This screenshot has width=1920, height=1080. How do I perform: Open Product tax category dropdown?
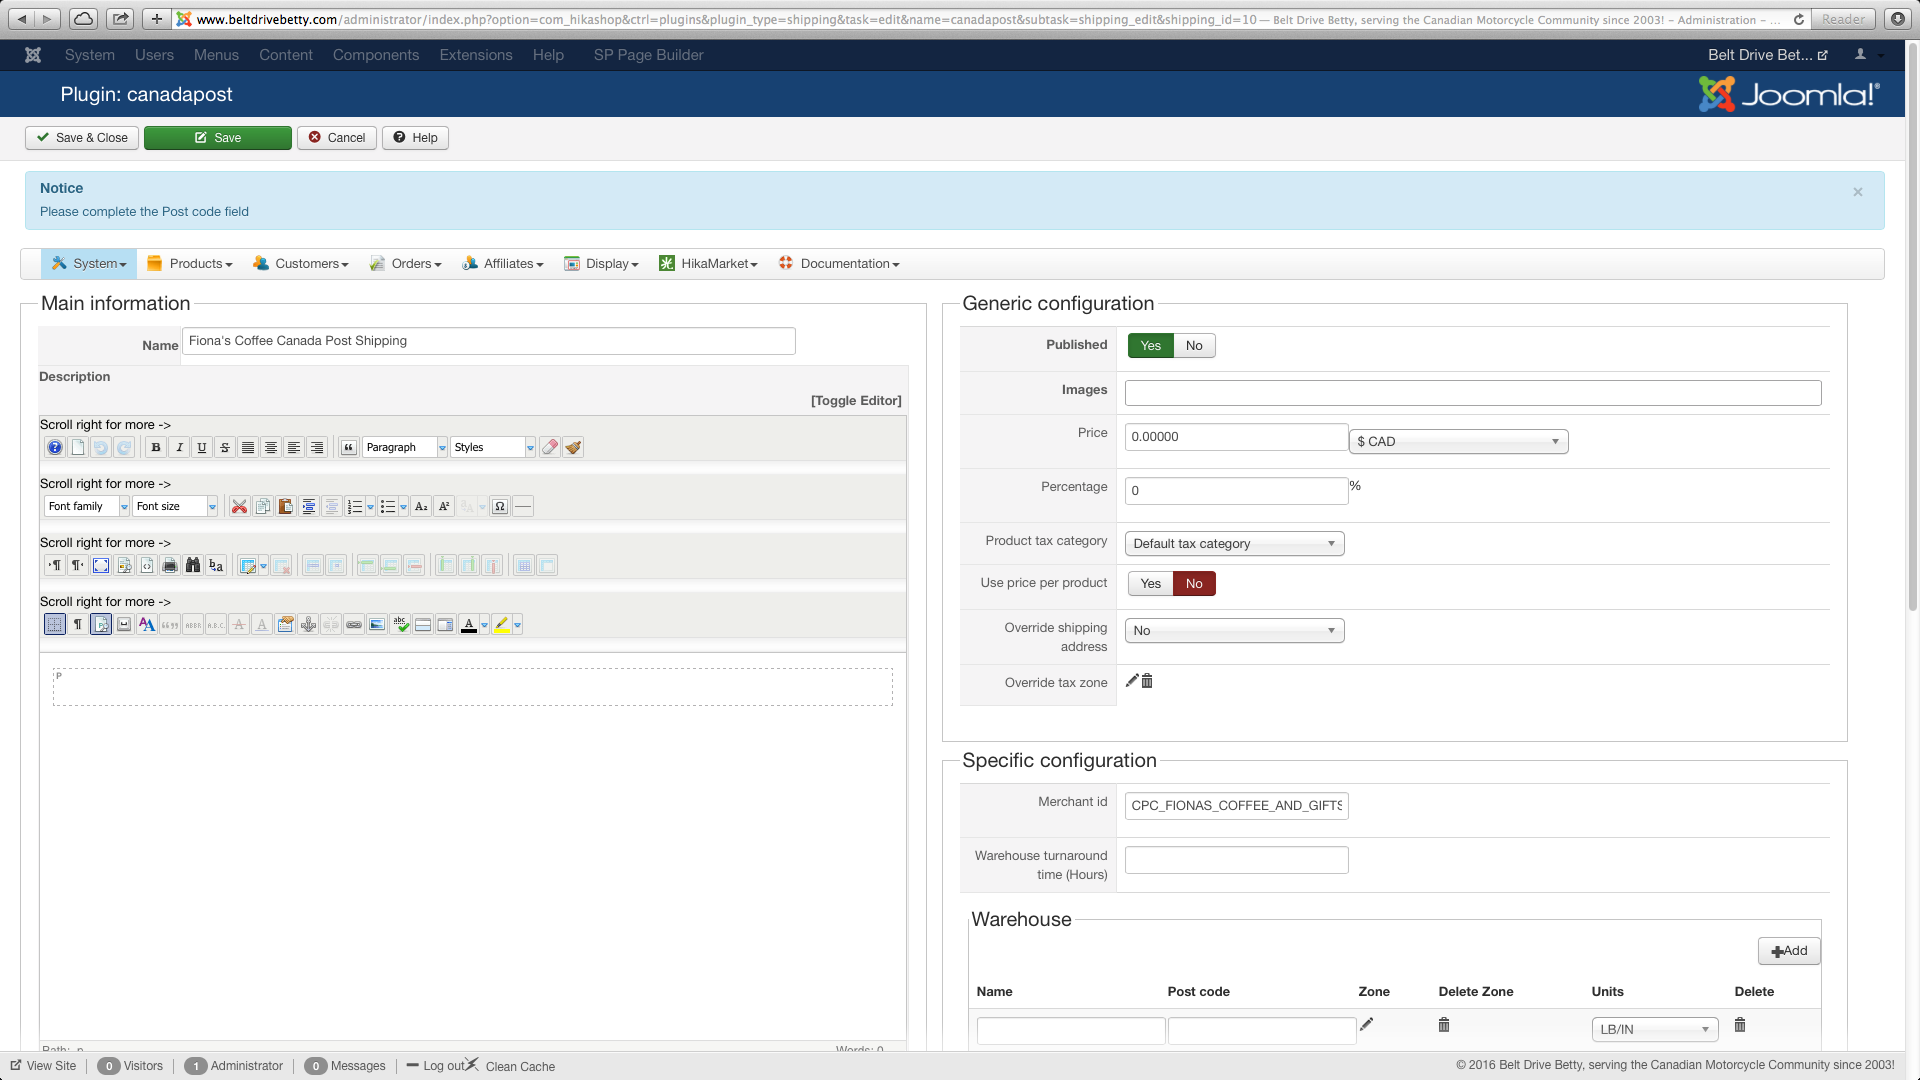1234,543
